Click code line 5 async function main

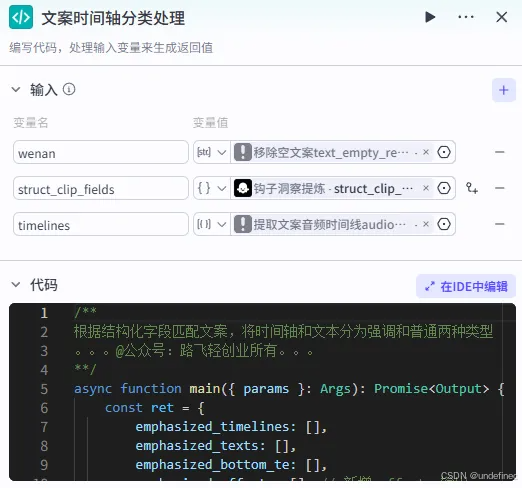[x=289, y=389]
